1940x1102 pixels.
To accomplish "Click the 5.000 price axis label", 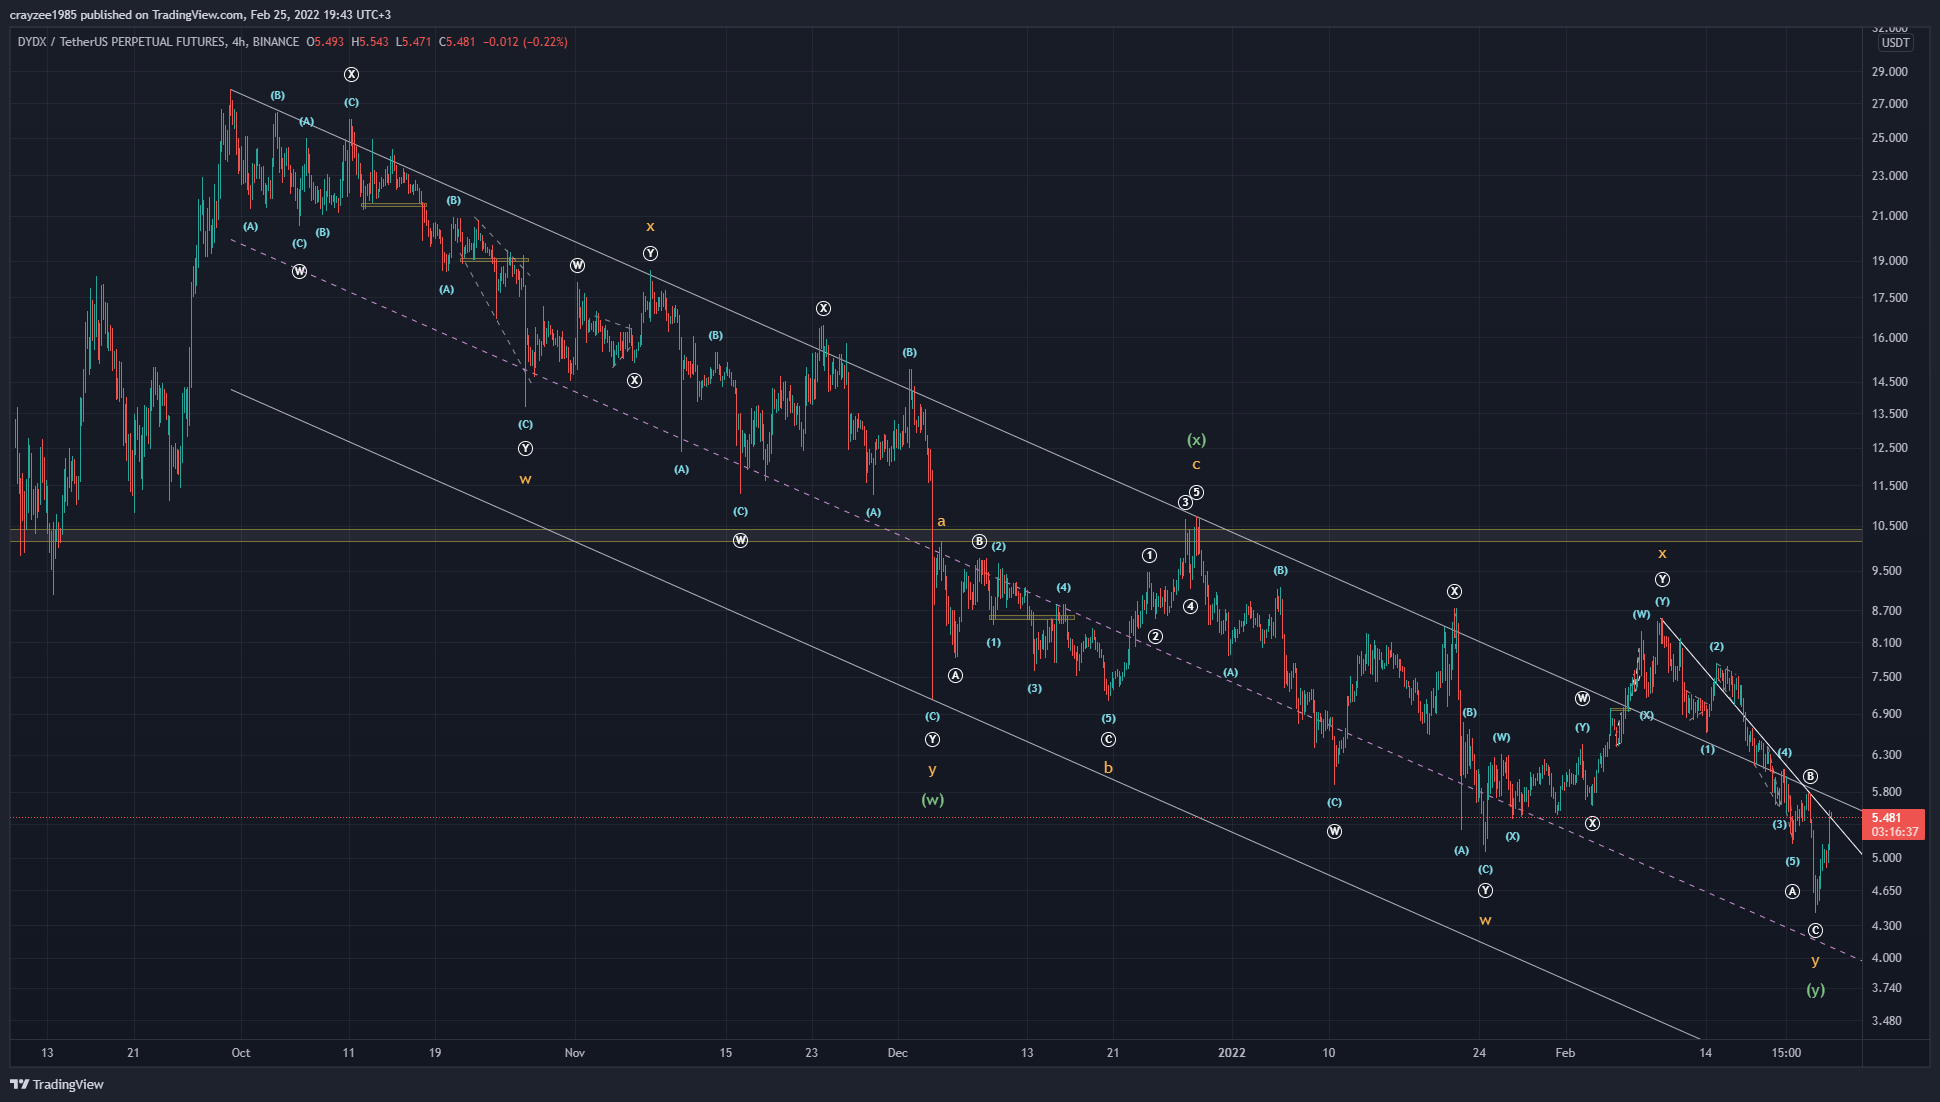I will 1887,858.
